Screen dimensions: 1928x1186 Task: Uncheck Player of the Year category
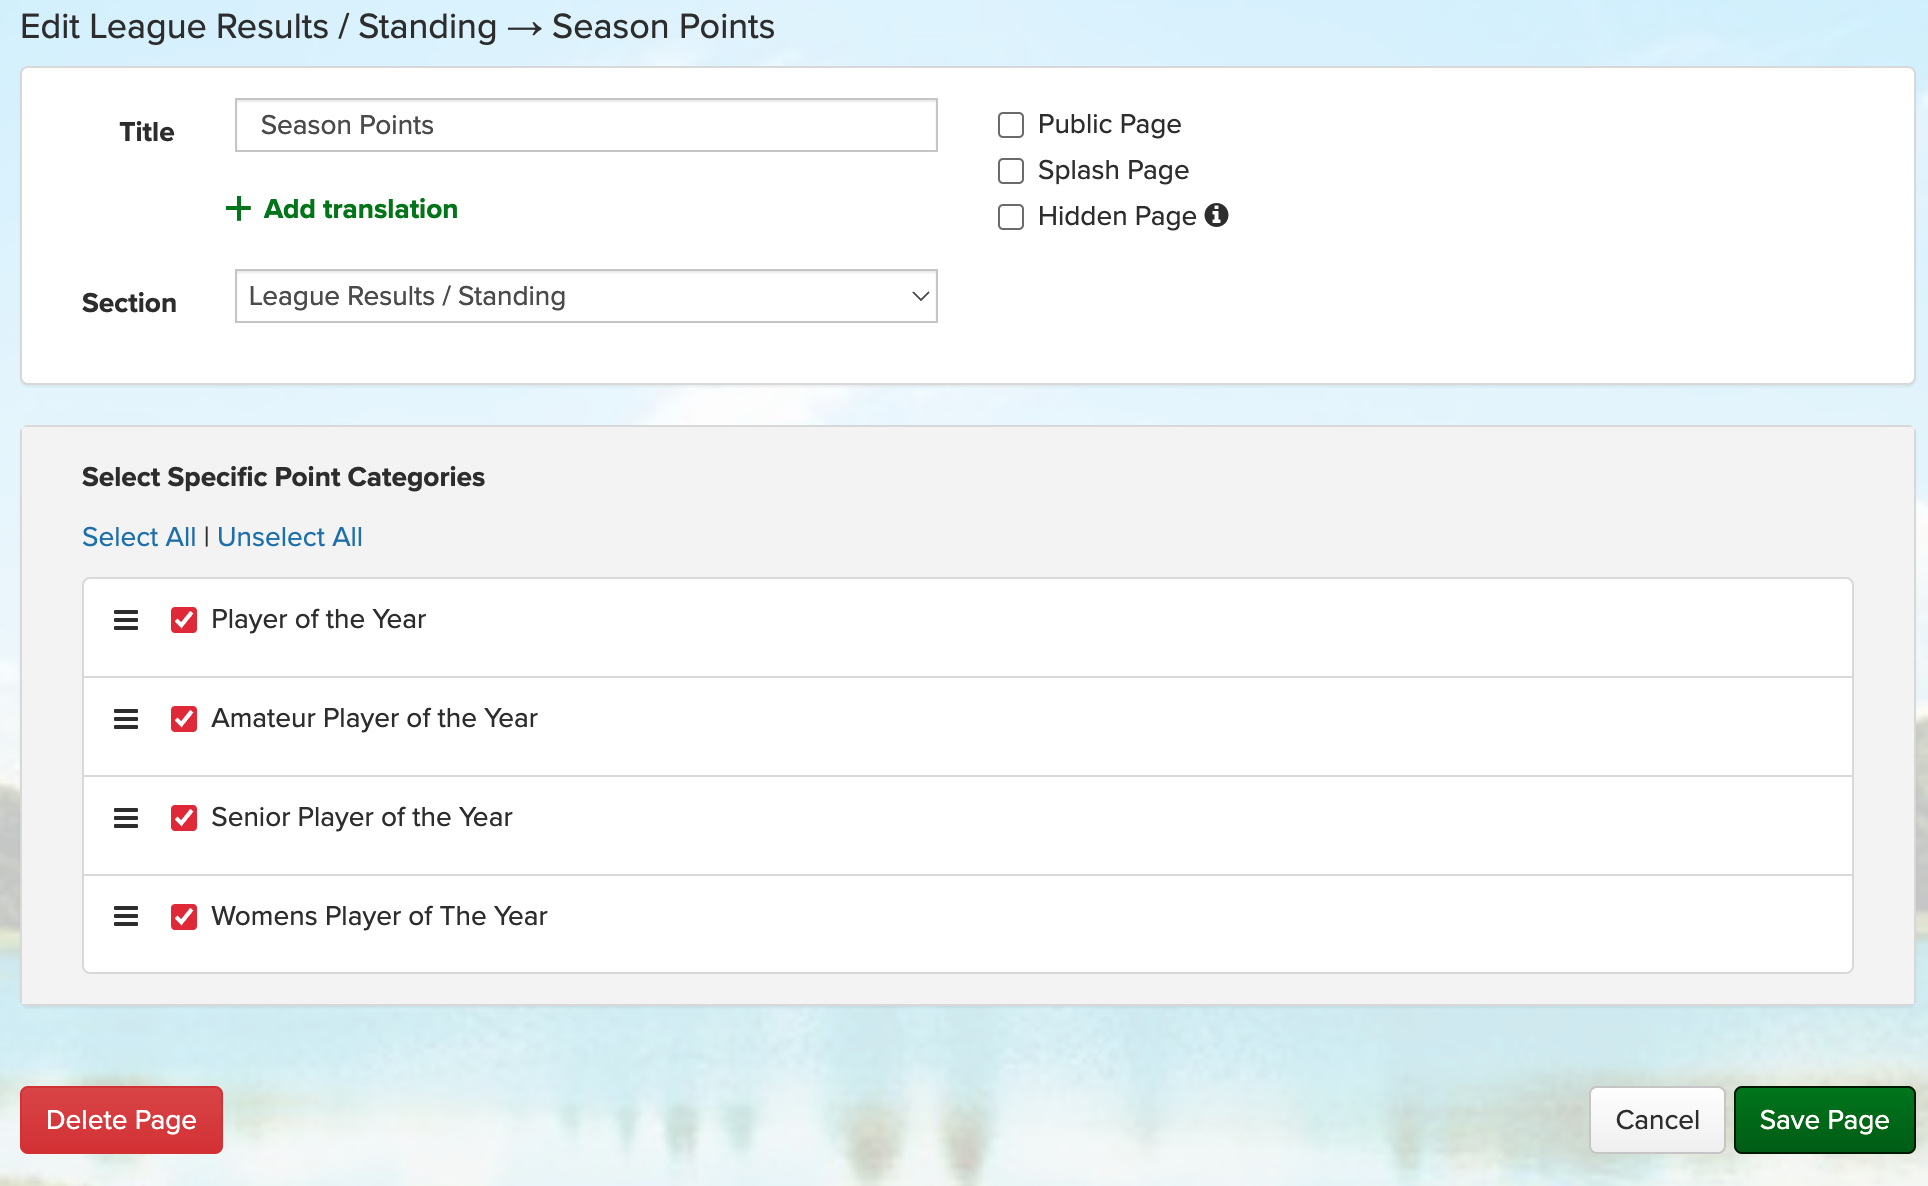tap(184, 620)
